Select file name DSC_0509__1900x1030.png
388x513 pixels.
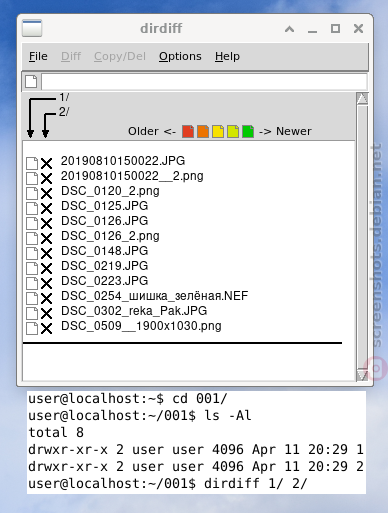pyautogui.click(x=141, y=326)
